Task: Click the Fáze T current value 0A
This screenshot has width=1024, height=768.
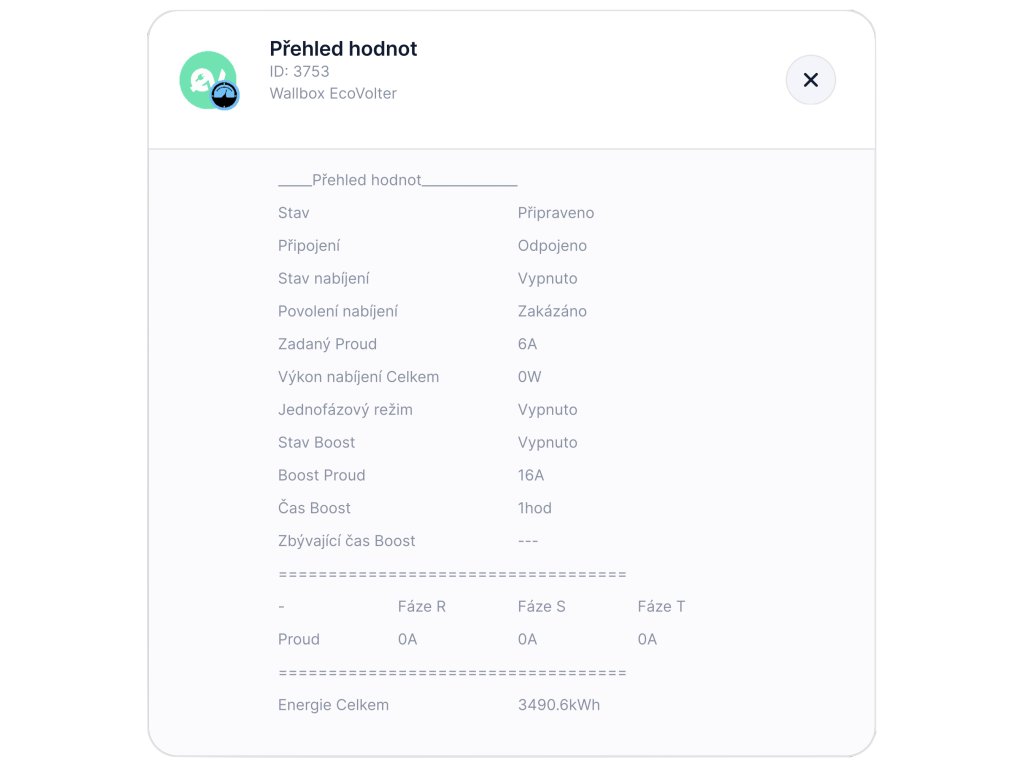Action: pyautogui.click(x=647, y=640)
